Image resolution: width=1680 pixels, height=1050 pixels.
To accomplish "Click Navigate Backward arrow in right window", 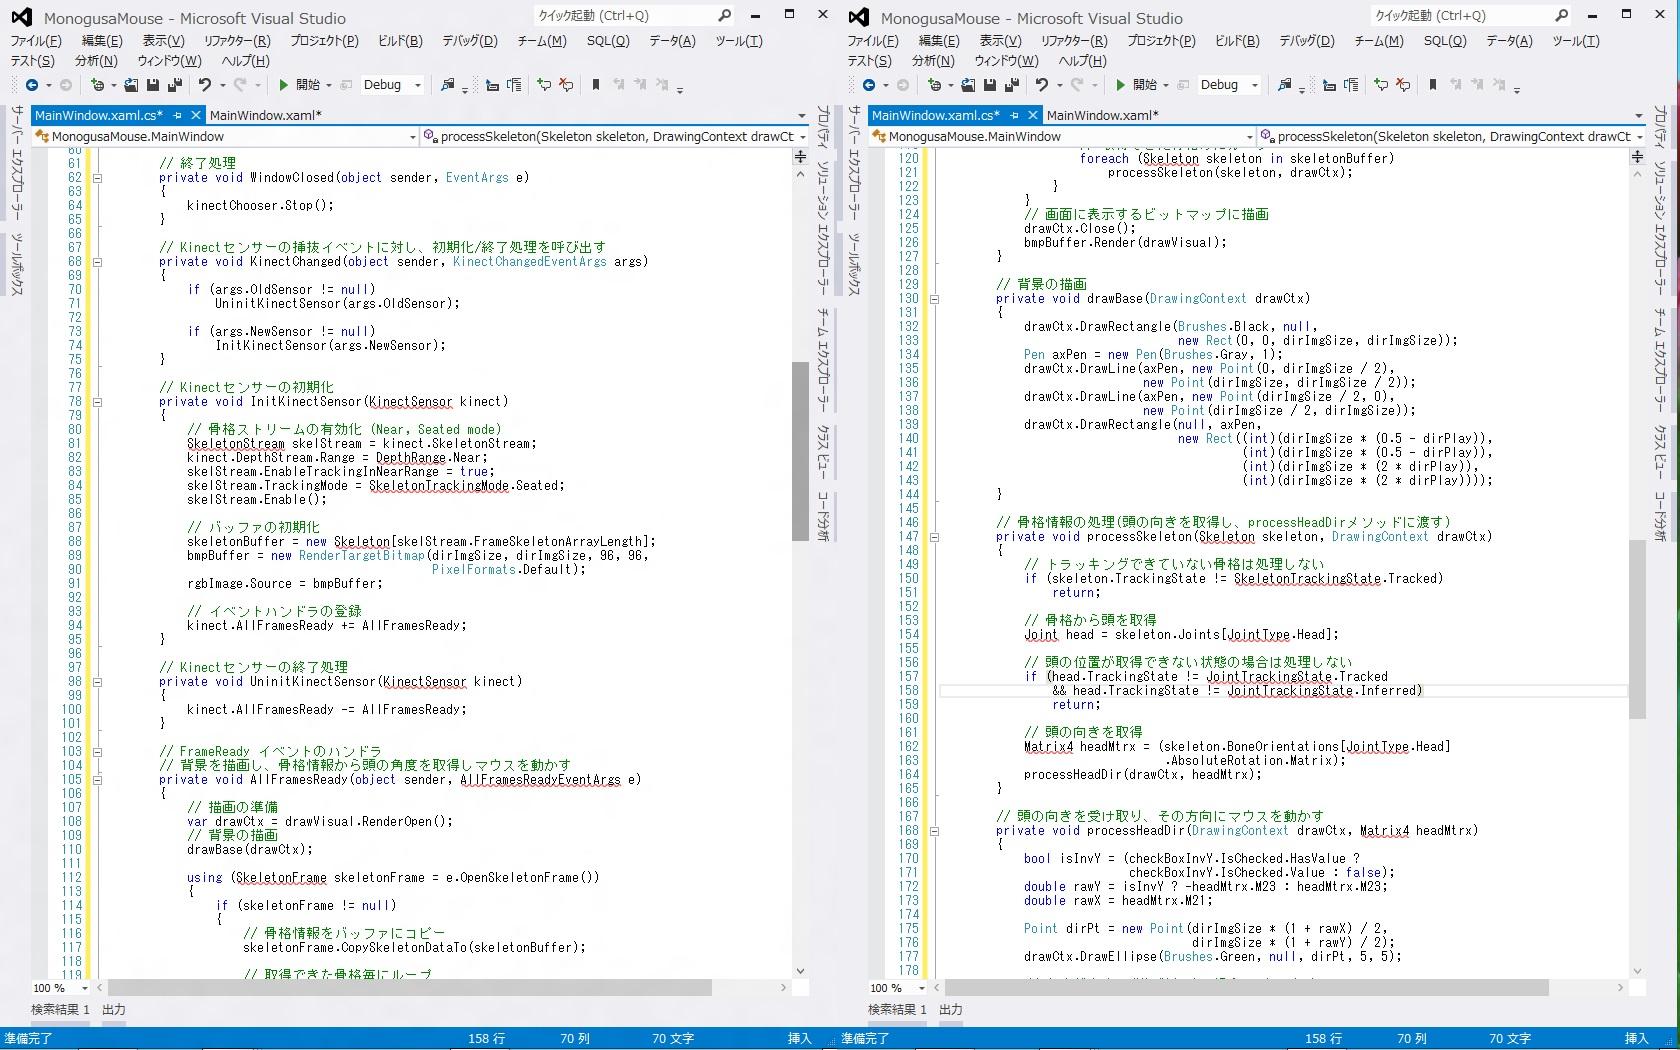I will pos(869,85).
